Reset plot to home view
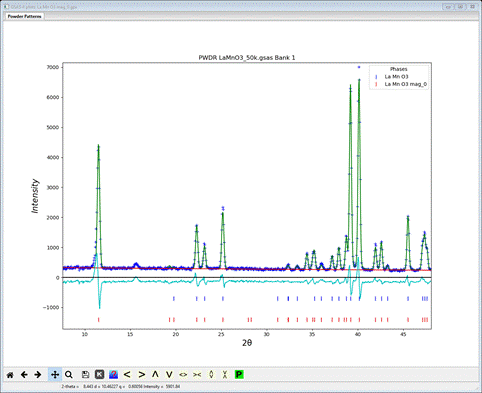This screenshot has height=393, width=482. tap(10, 375)
